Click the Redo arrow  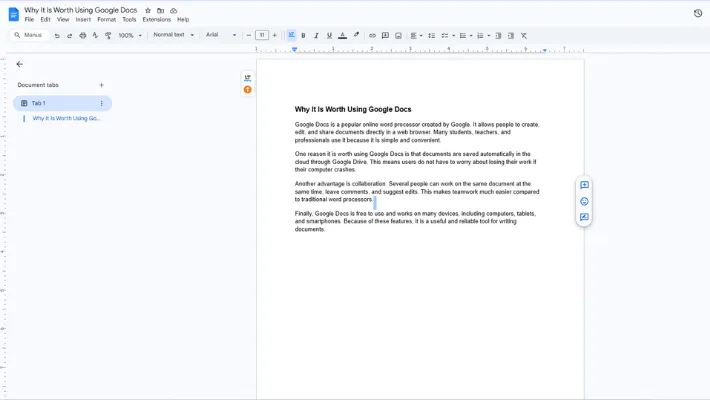[x=70, y=35]
